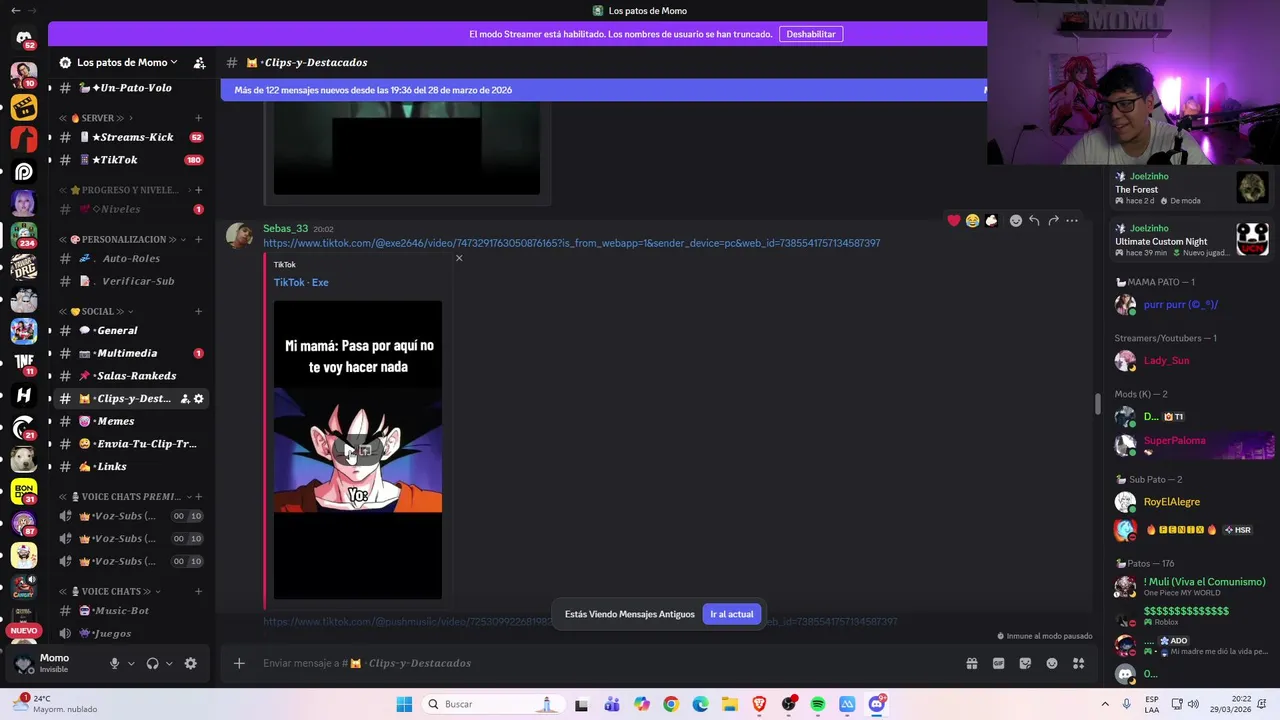Click the plus attachment button
Screen dimensions: 1280x720
click(239, 663)
